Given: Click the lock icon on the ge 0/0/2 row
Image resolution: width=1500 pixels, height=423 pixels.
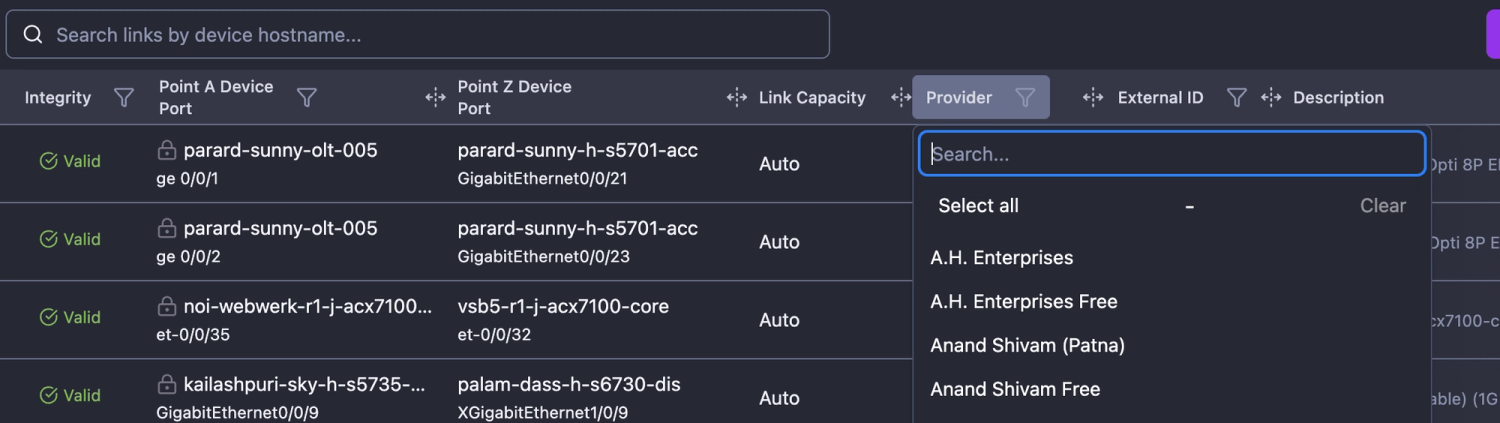Looking at the screenshot, I should (167, 228).
